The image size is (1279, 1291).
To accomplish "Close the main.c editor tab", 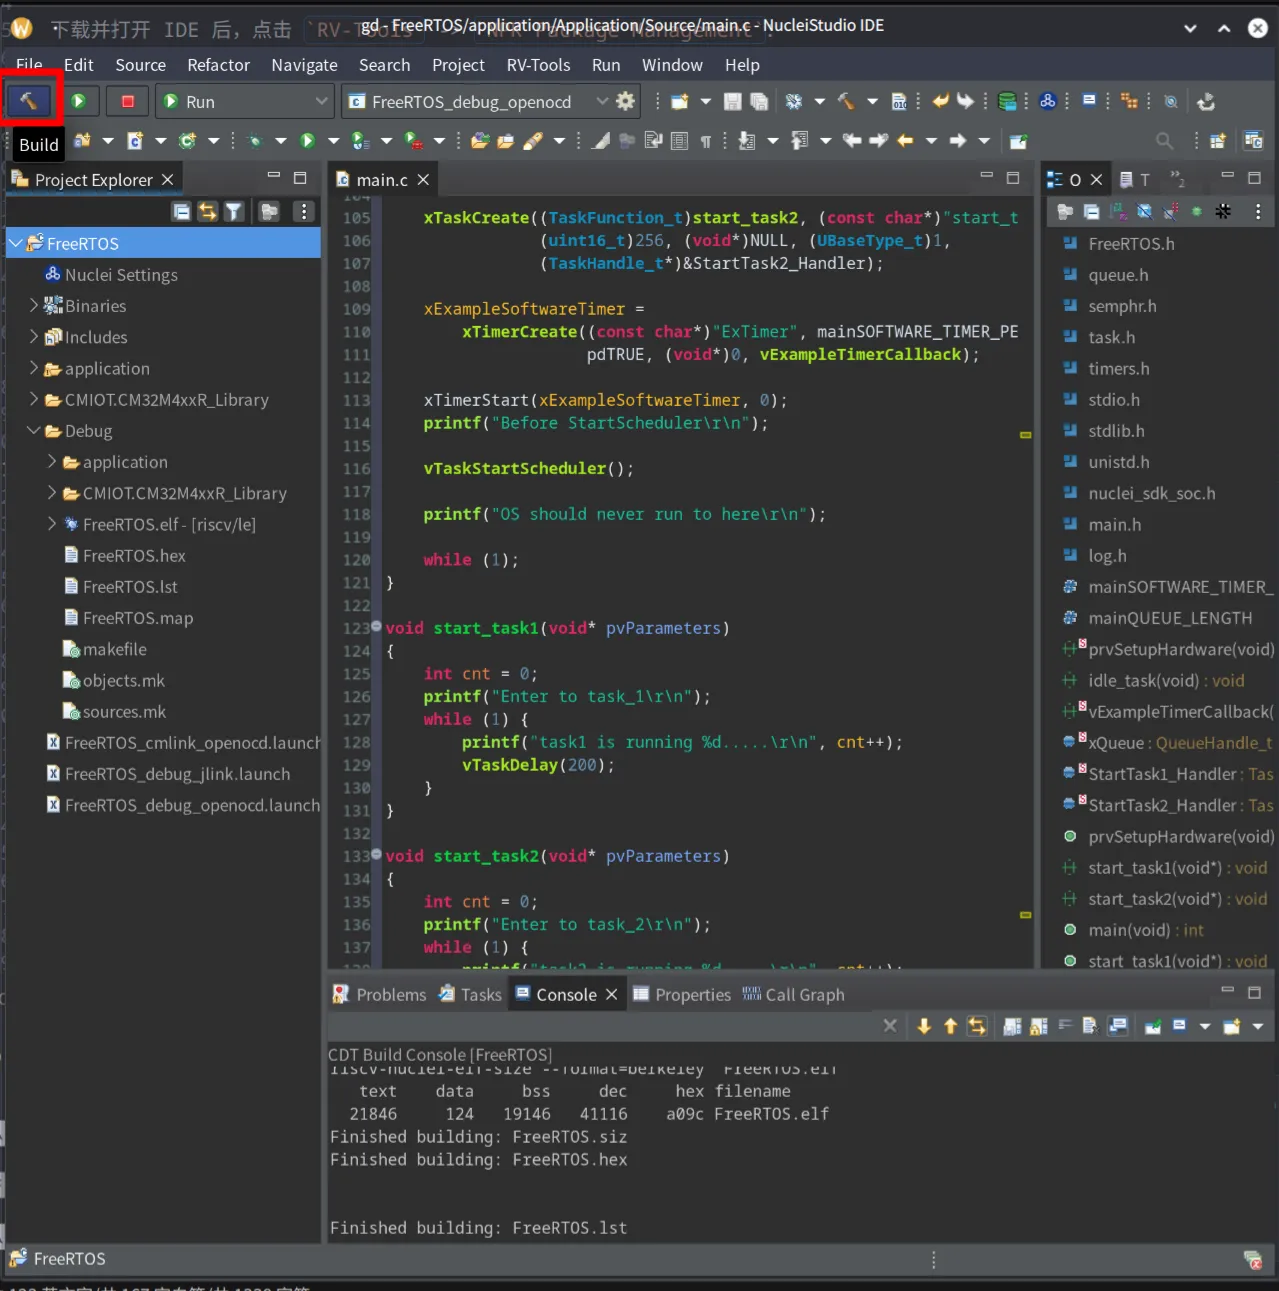I will [423, 180].
